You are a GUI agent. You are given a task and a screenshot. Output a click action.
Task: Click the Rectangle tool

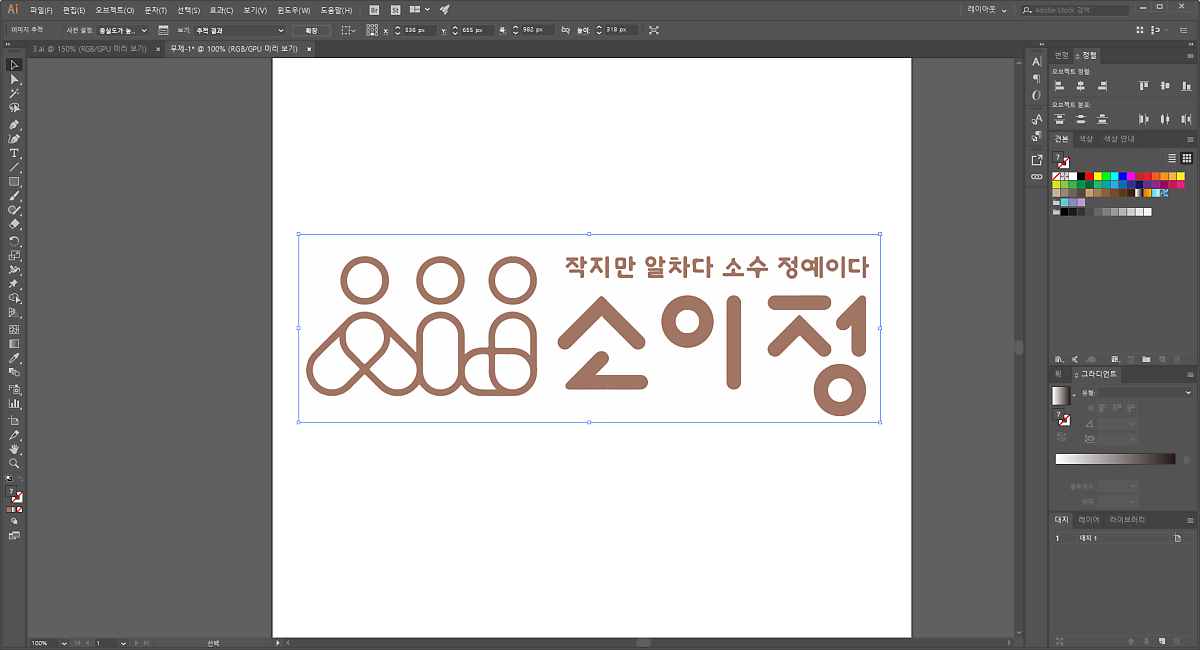(14, 182)
